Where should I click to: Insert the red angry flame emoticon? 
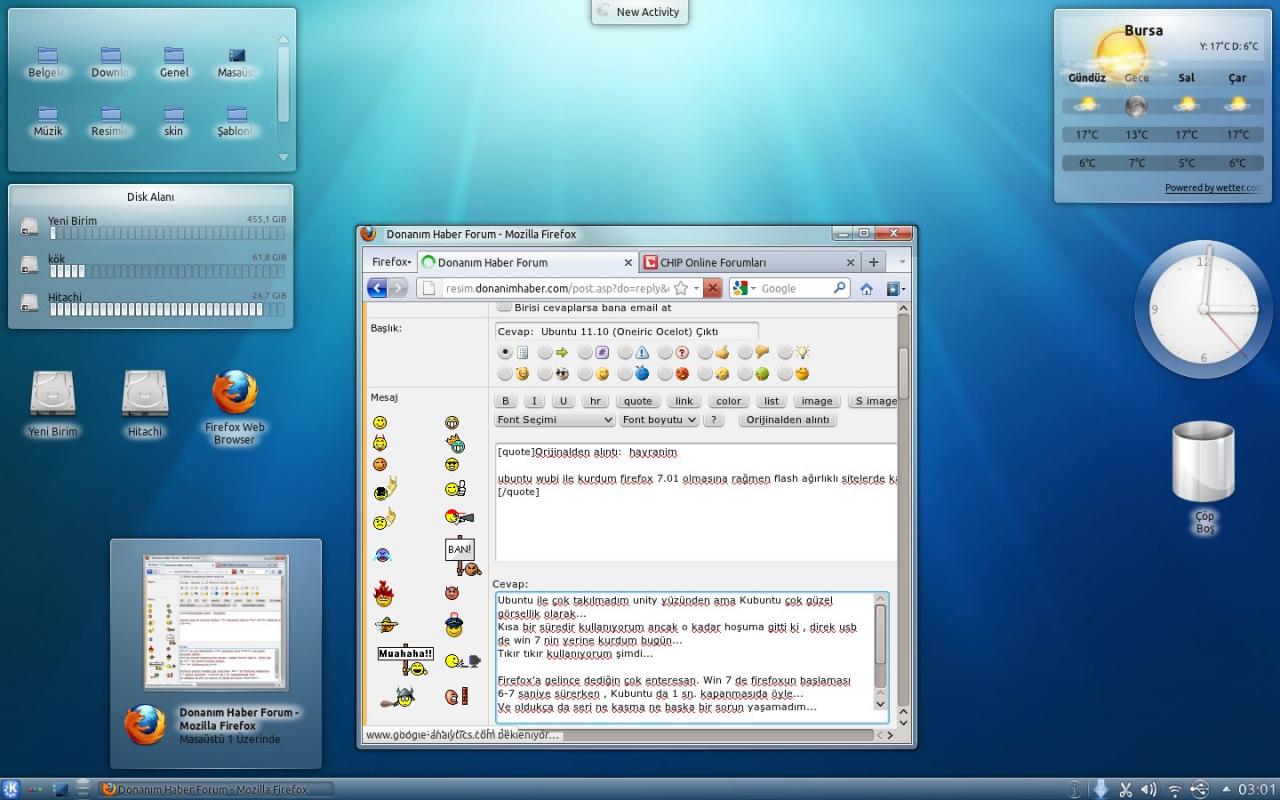(x=383, y=595)
